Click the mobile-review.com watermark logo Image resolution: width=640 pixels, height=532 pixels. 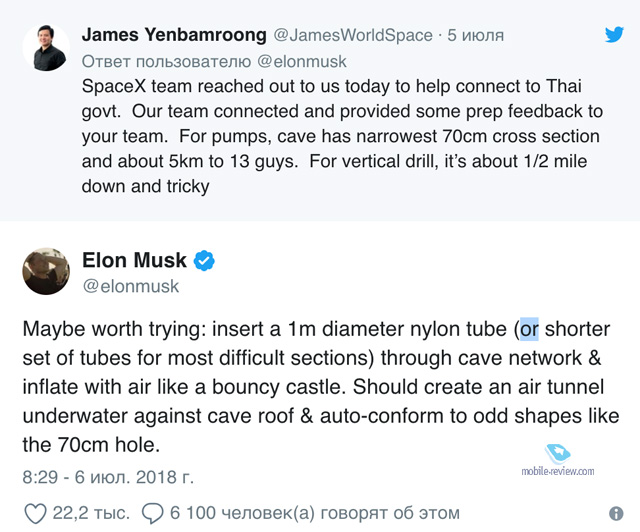tap(558, 454)
